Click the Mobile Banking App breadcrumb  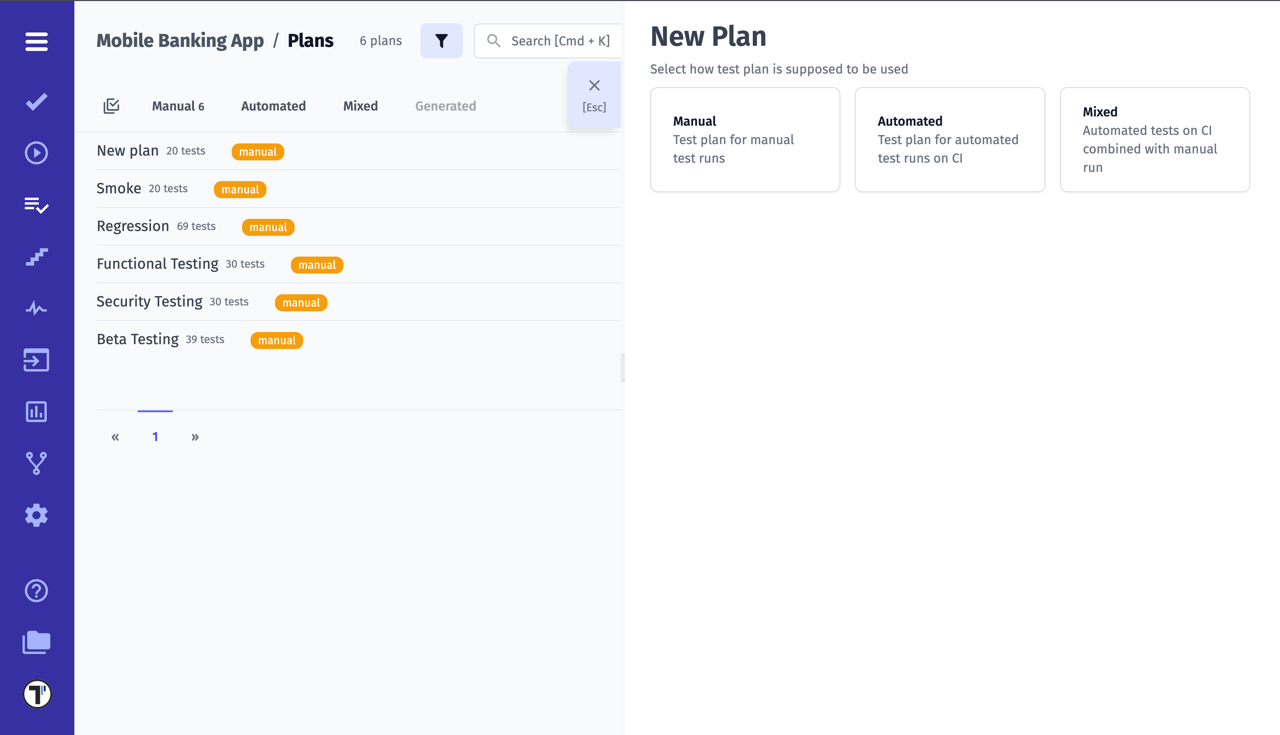point(179,40)
